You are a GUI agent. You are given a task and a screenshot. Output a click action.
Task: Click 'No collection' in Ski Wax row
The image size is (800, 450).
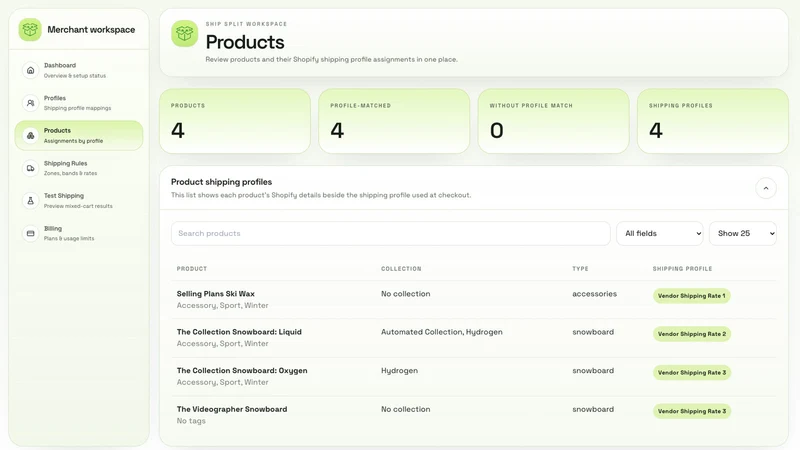coord(406,294)
